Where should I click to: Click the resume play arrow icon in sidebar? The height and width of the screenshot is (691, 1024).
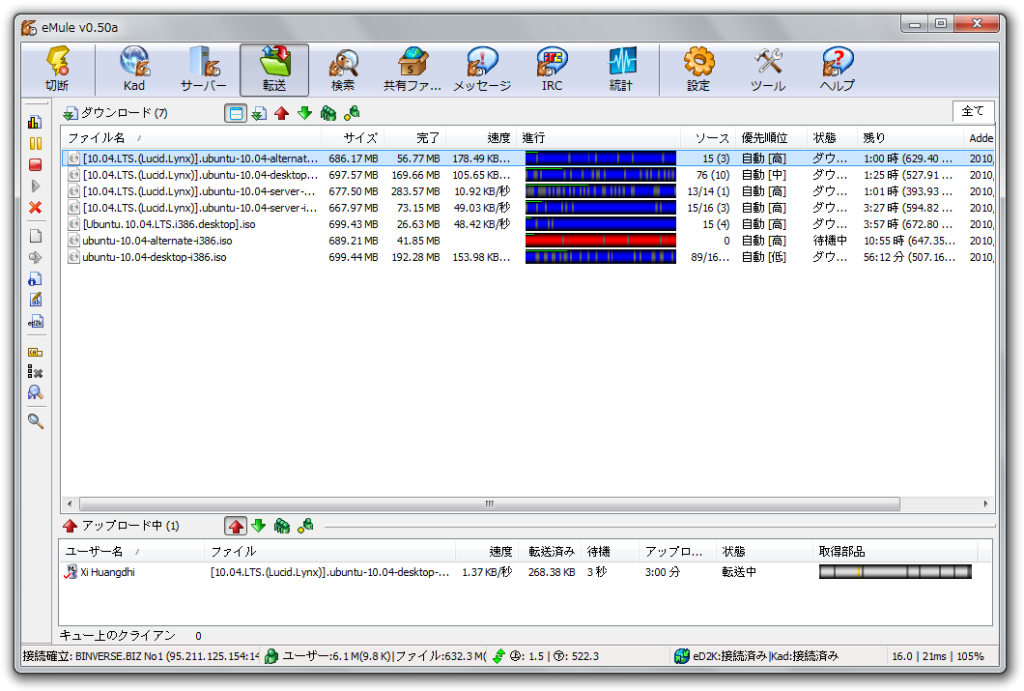click(35, 186)
